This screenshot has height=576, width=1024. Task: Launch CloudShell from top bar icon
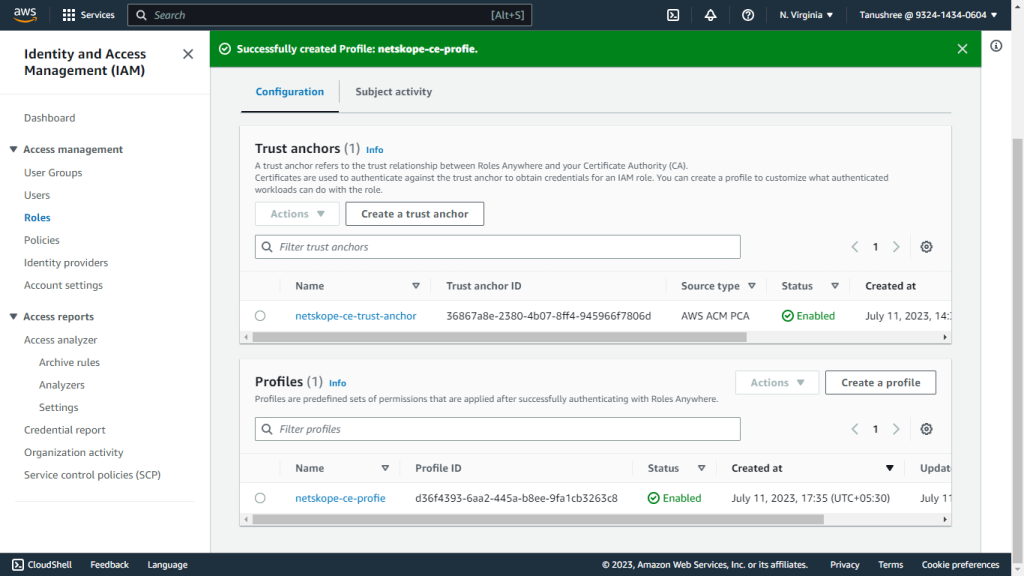673,14
